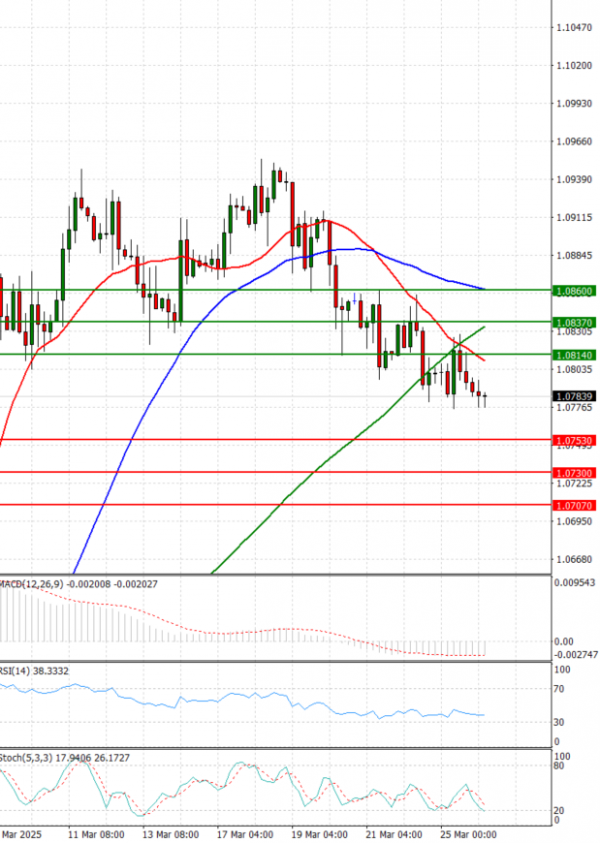
Task: Click the MACD zero level 0.00
Action: click(x=564, y=641)
